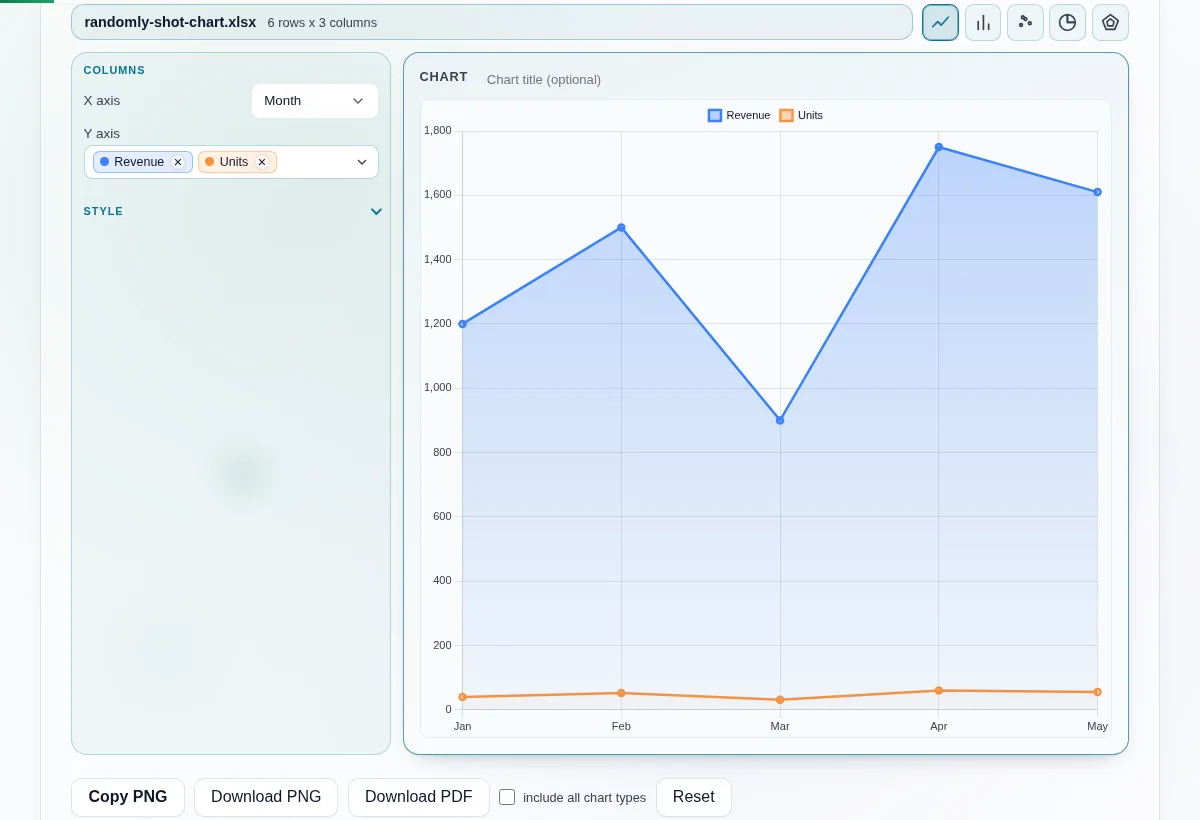Image resolution: width=1200 pixels, height=820 pixels.
Task: Enable include all chart types checkbox
Action: point(507,797)
